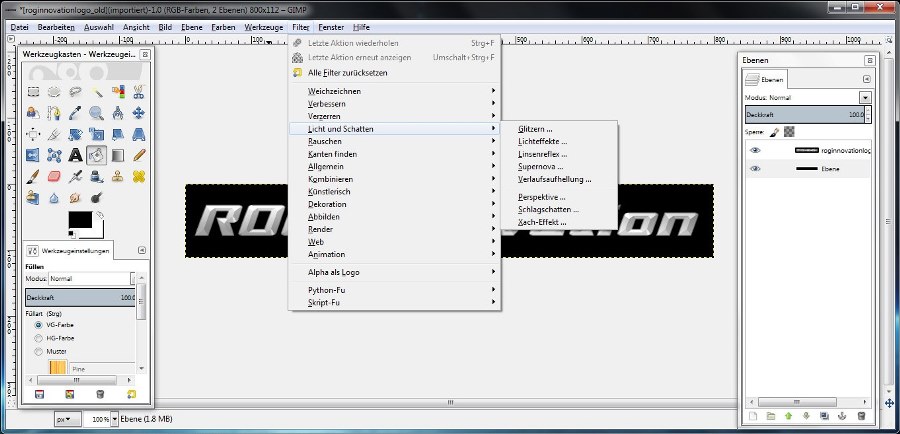Screen dimensions: 900x434
Task: Activate the Flip tool
Action: pyautogui.click(x=33, y=155)
